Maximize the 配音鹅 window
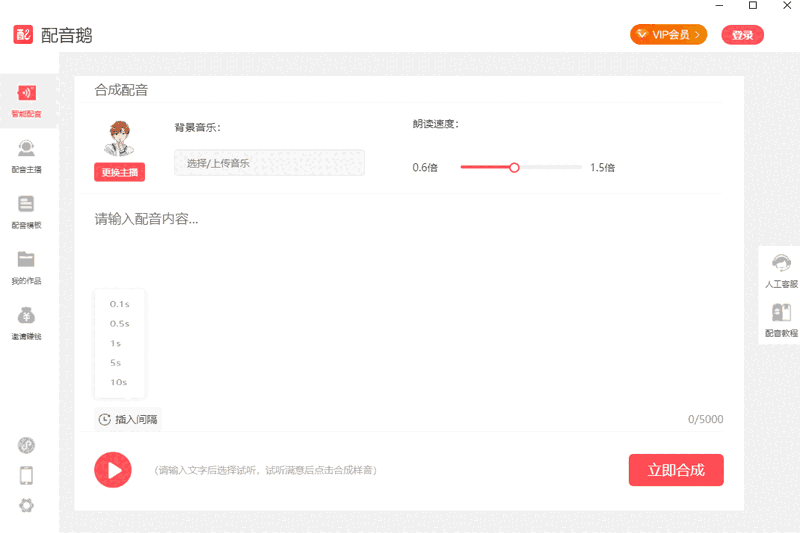The image size is (800, 533). point(753,6)
